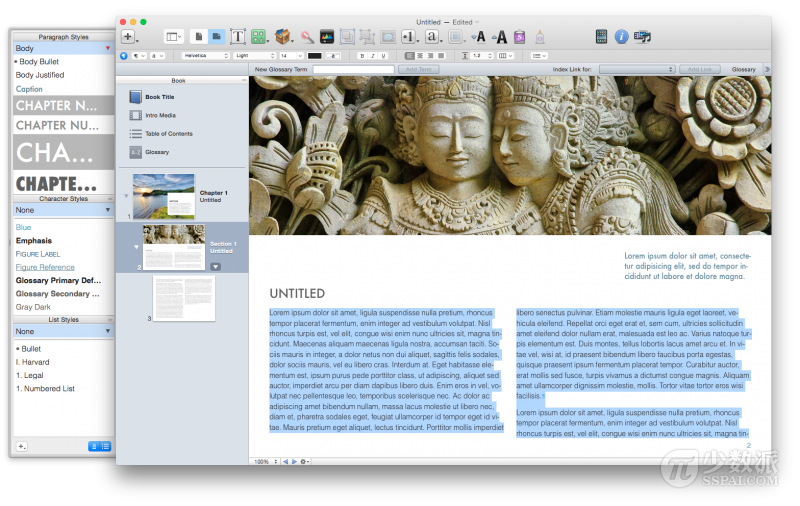Screen dimensions: 800x506
Task: Toggle underline formatting
Action: (384, 56)
